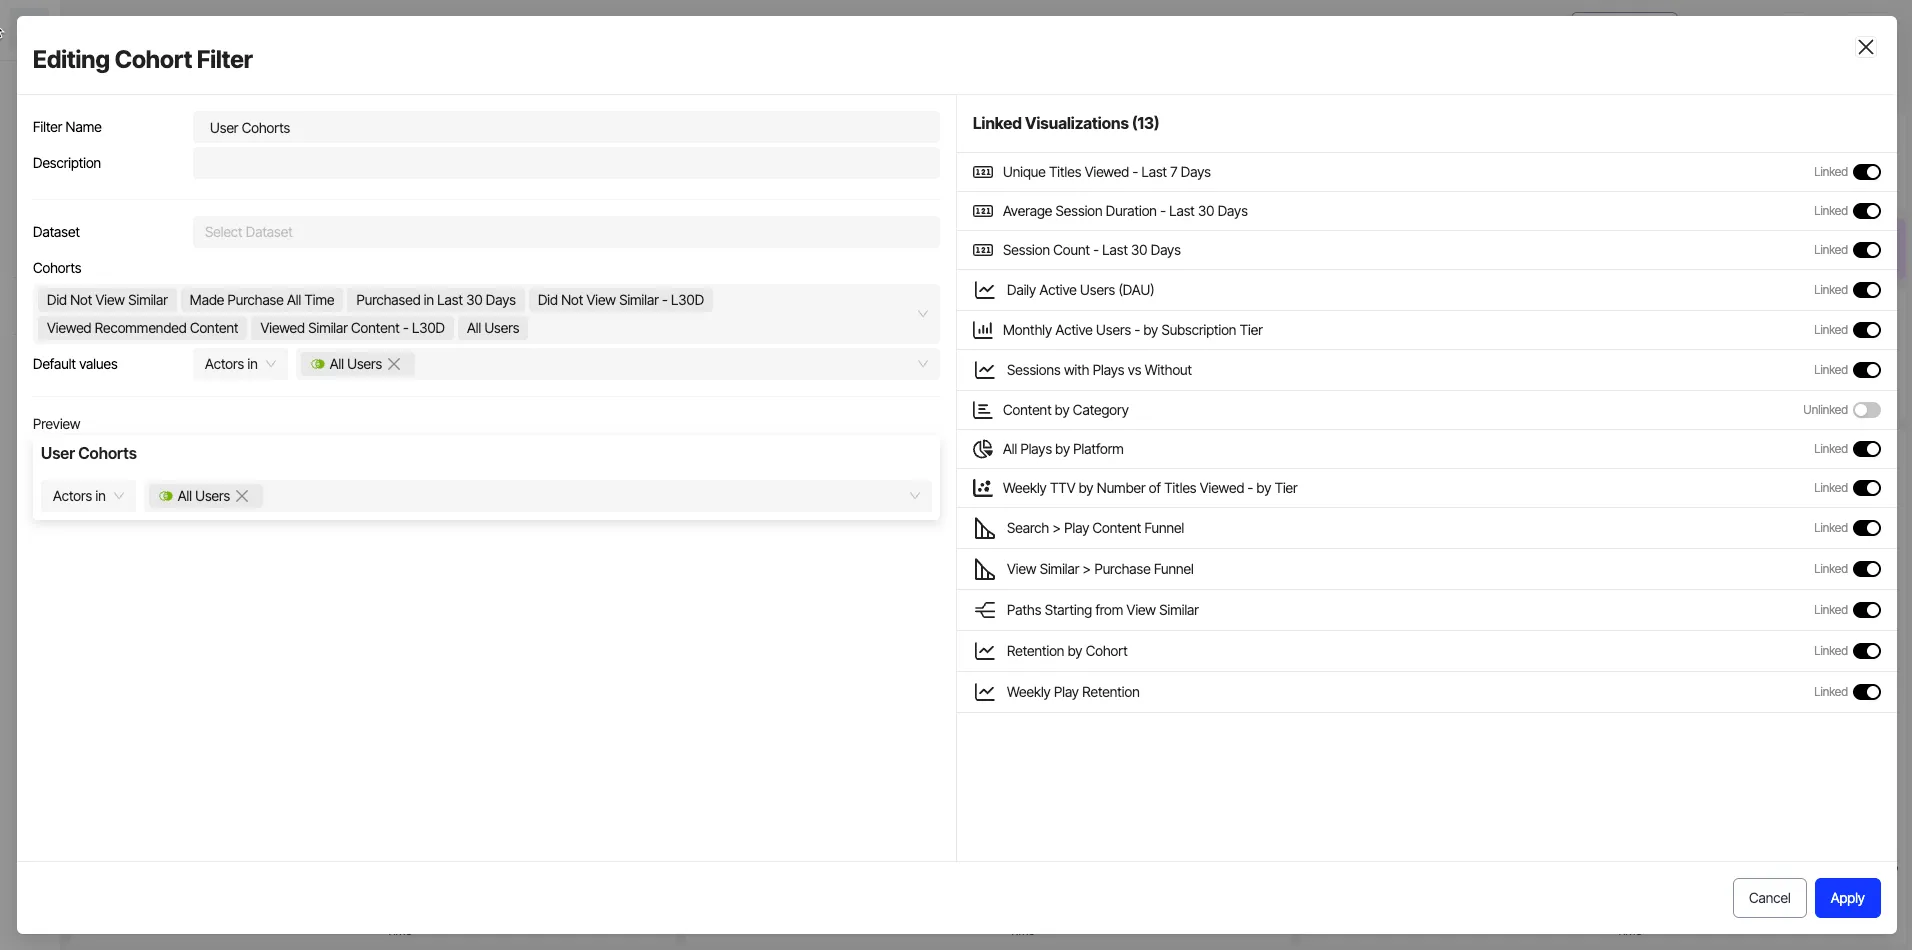
Task: Click All Plays by Platform row label
Action: tap(1063, 449)
